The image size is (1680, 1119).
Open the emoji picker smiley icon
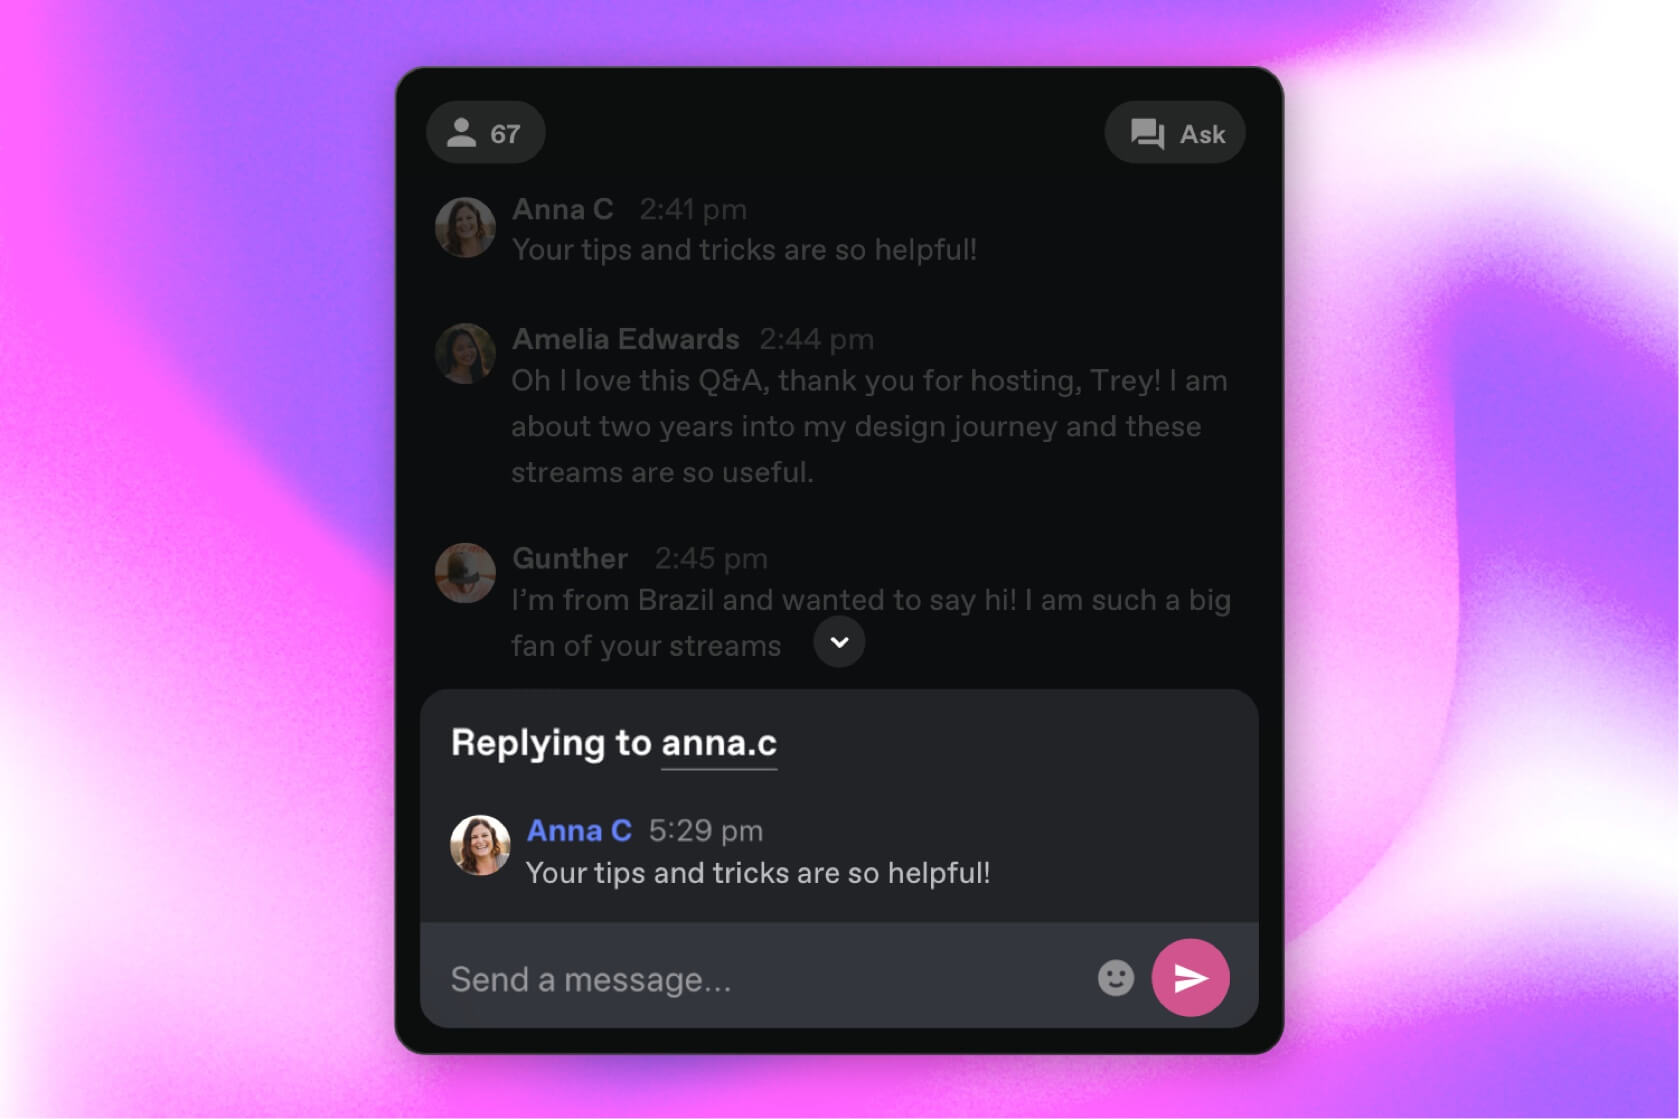1116,978
